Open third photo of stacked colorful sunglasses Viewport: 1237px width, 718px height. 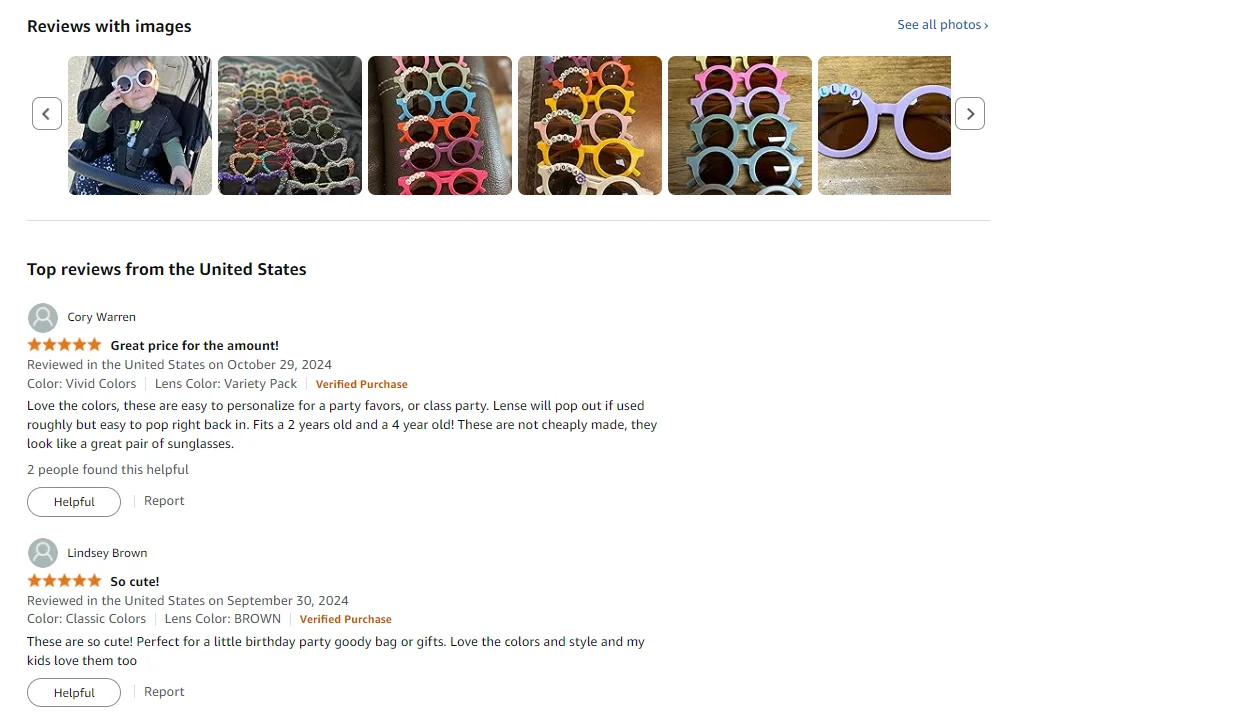point(440,125)
